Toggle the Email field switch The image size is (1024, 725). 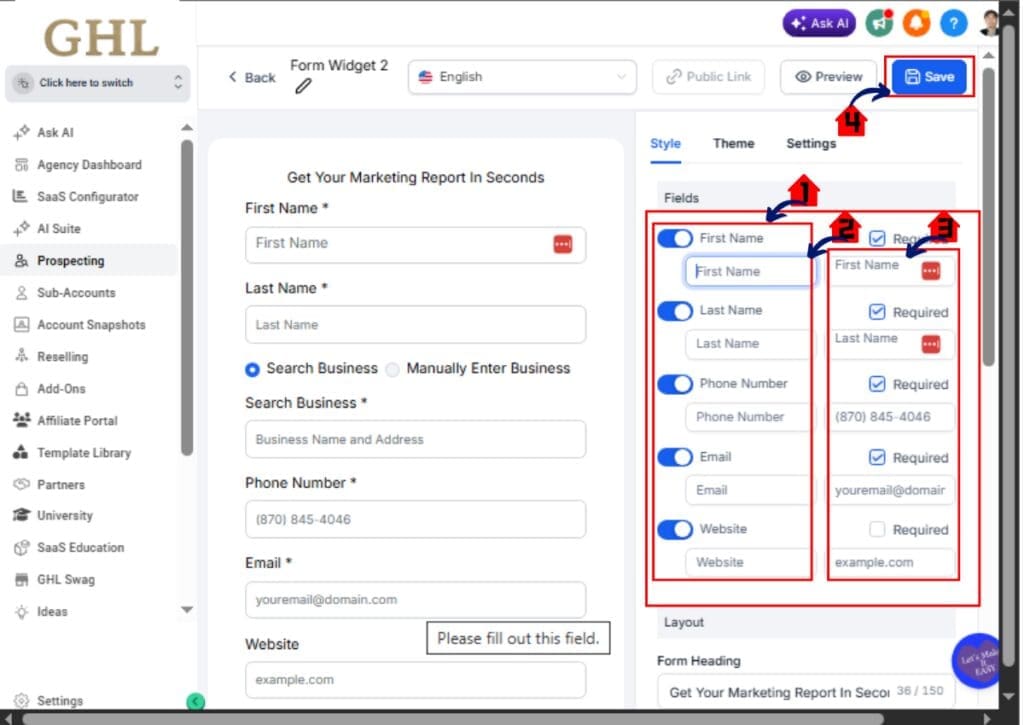pos(675,457)
